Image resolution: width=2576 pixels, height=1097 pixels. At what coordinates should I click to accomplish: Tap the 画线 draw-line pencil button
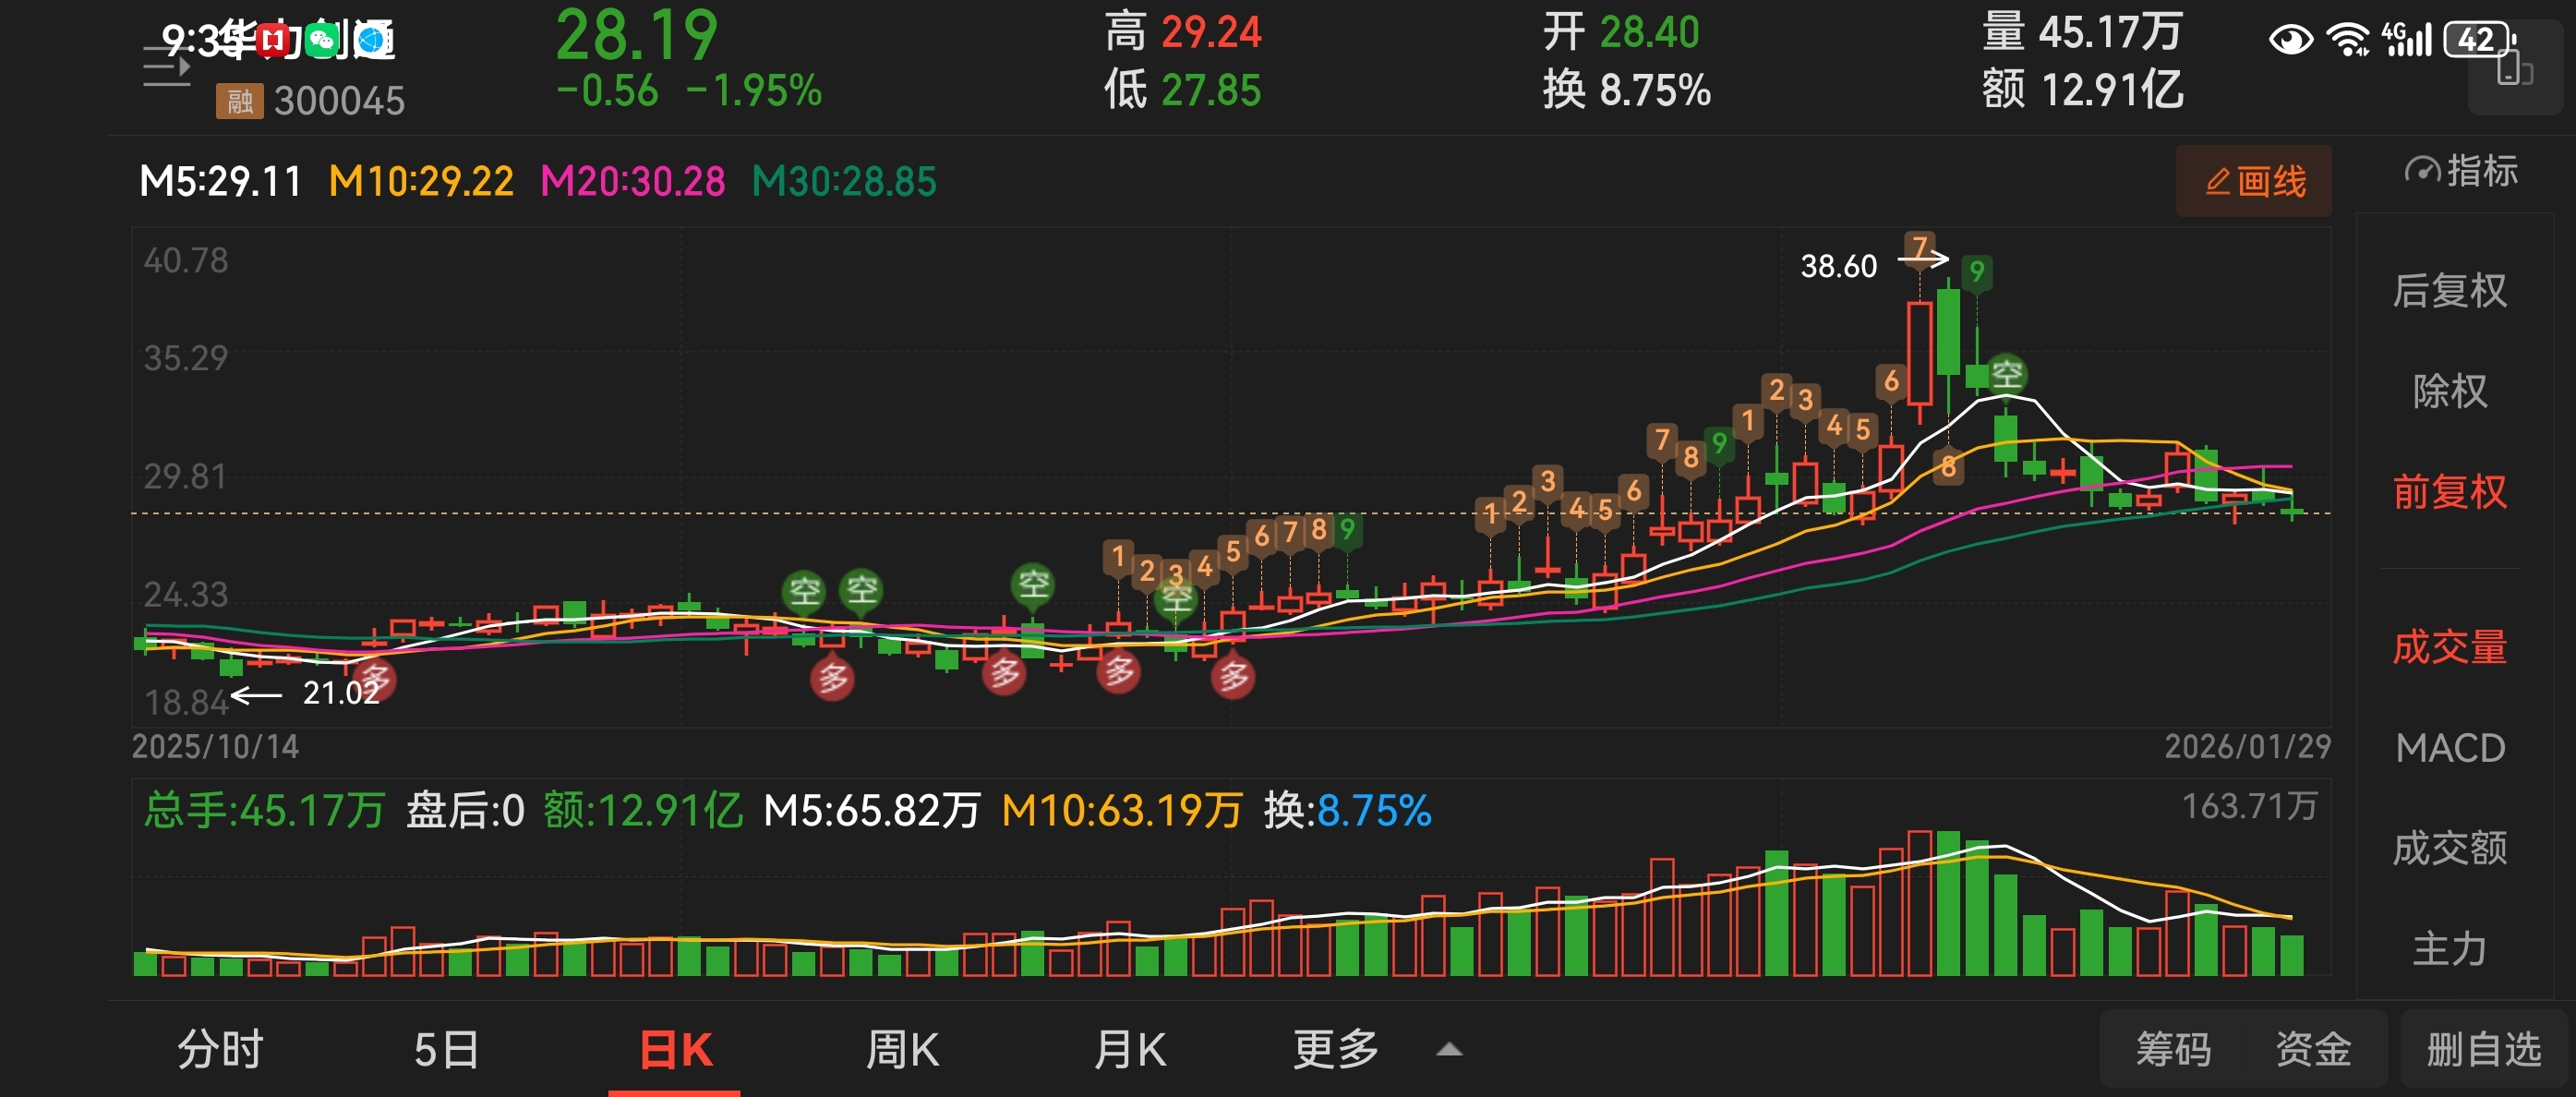coord(2253,182)
